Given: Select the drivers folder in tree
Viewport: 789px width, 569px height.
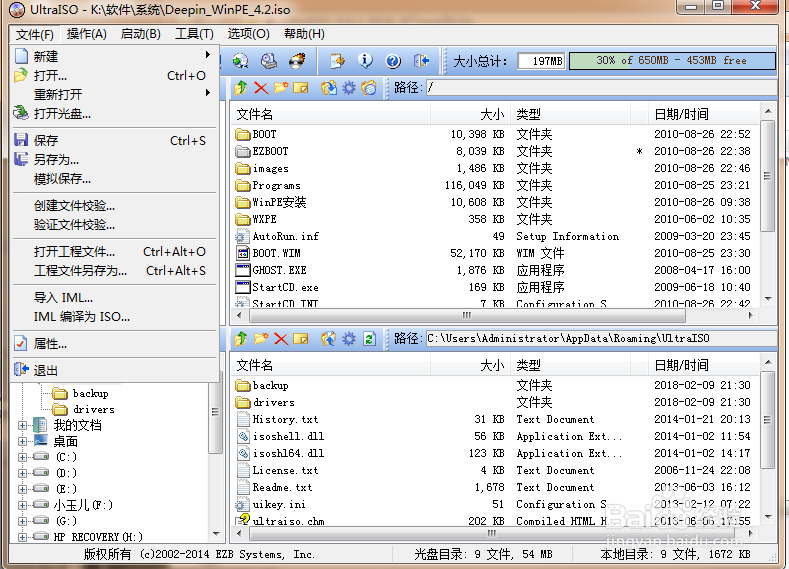Looking at the screenshot, I should [x=94, y=410].
